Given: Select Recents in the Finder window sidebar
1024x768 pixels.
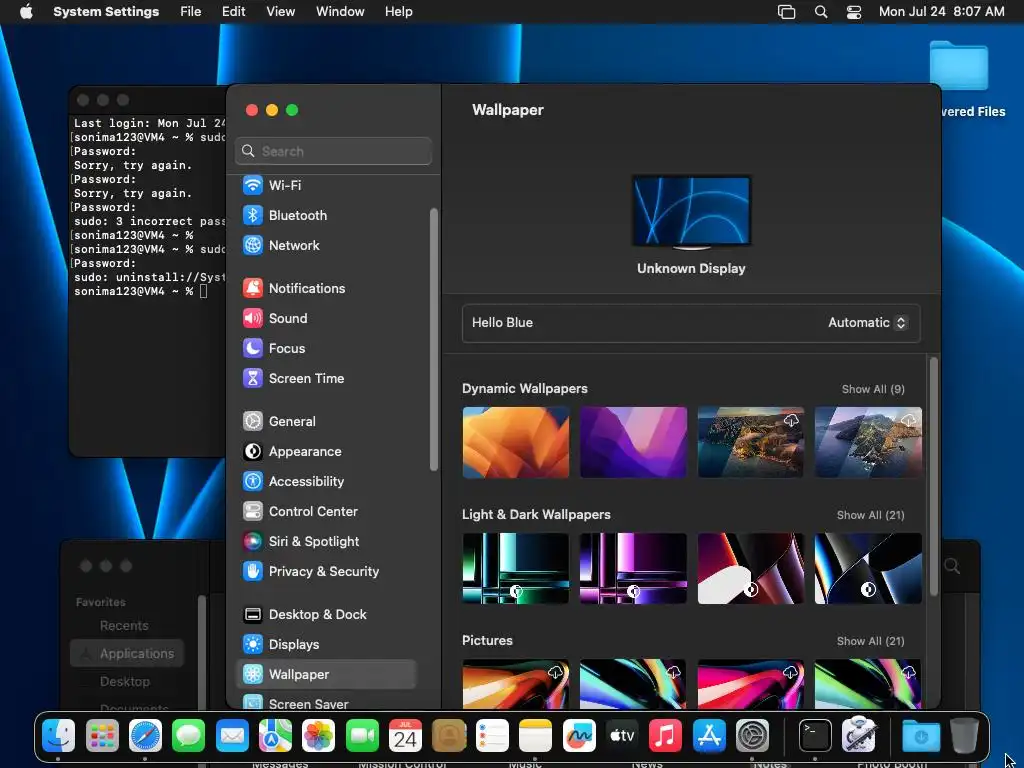Looking at the screenshot, I should coord(124,626).
